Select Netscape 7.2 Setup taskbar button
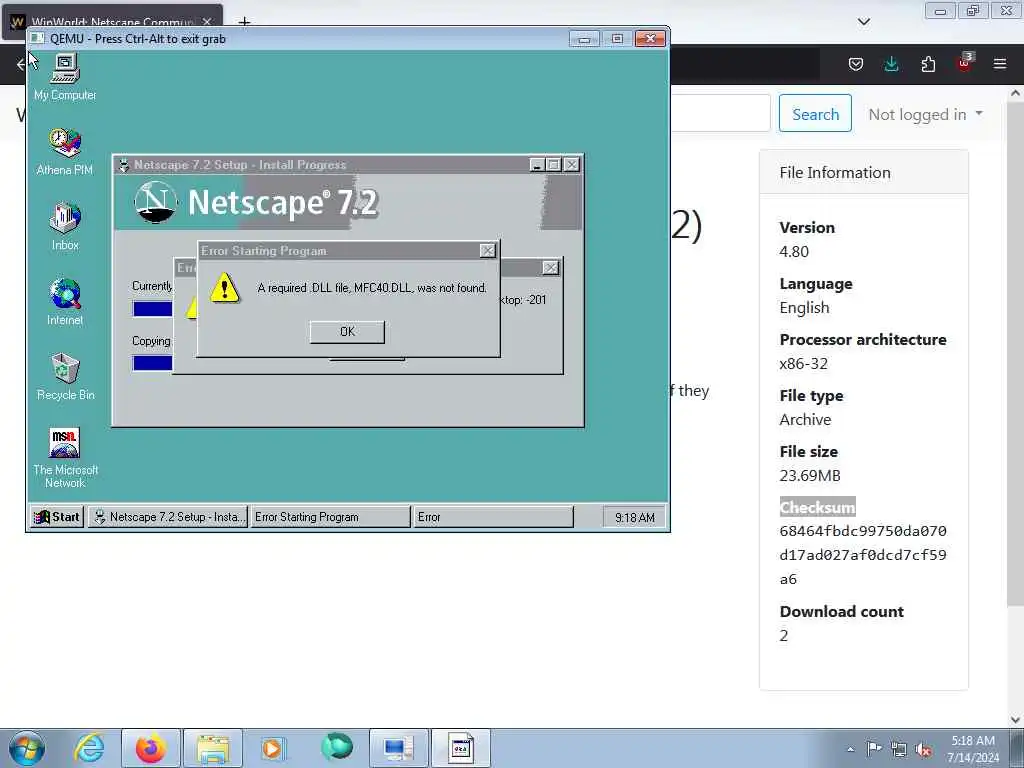The height and width of the screenshot is (768, 1024). point(168,517)
